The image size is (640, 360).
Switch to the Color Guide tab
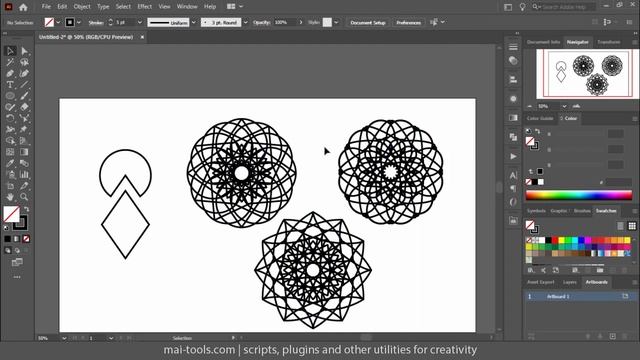(x=540, y=118)
